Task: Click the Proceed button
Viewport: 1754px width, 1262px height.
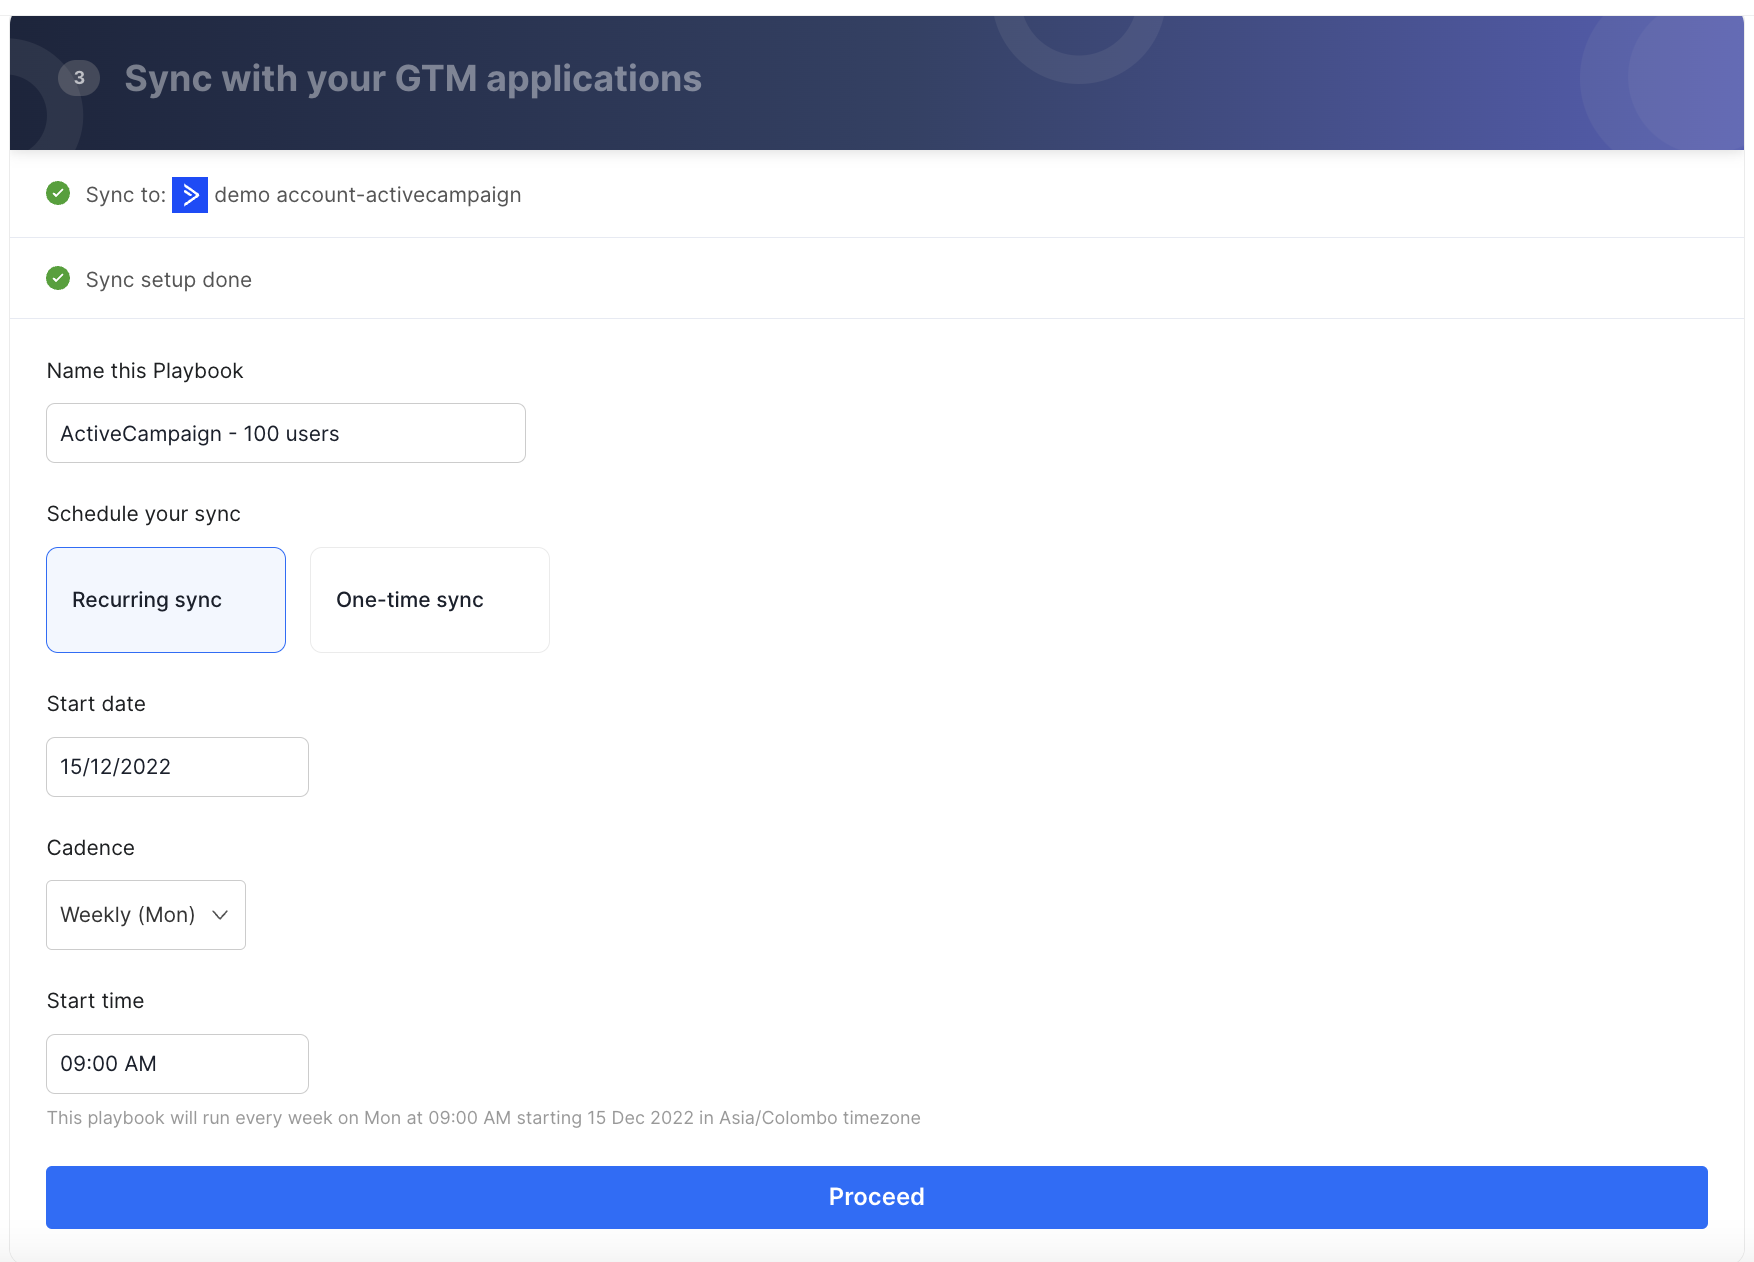Action: pos(877,1197)
